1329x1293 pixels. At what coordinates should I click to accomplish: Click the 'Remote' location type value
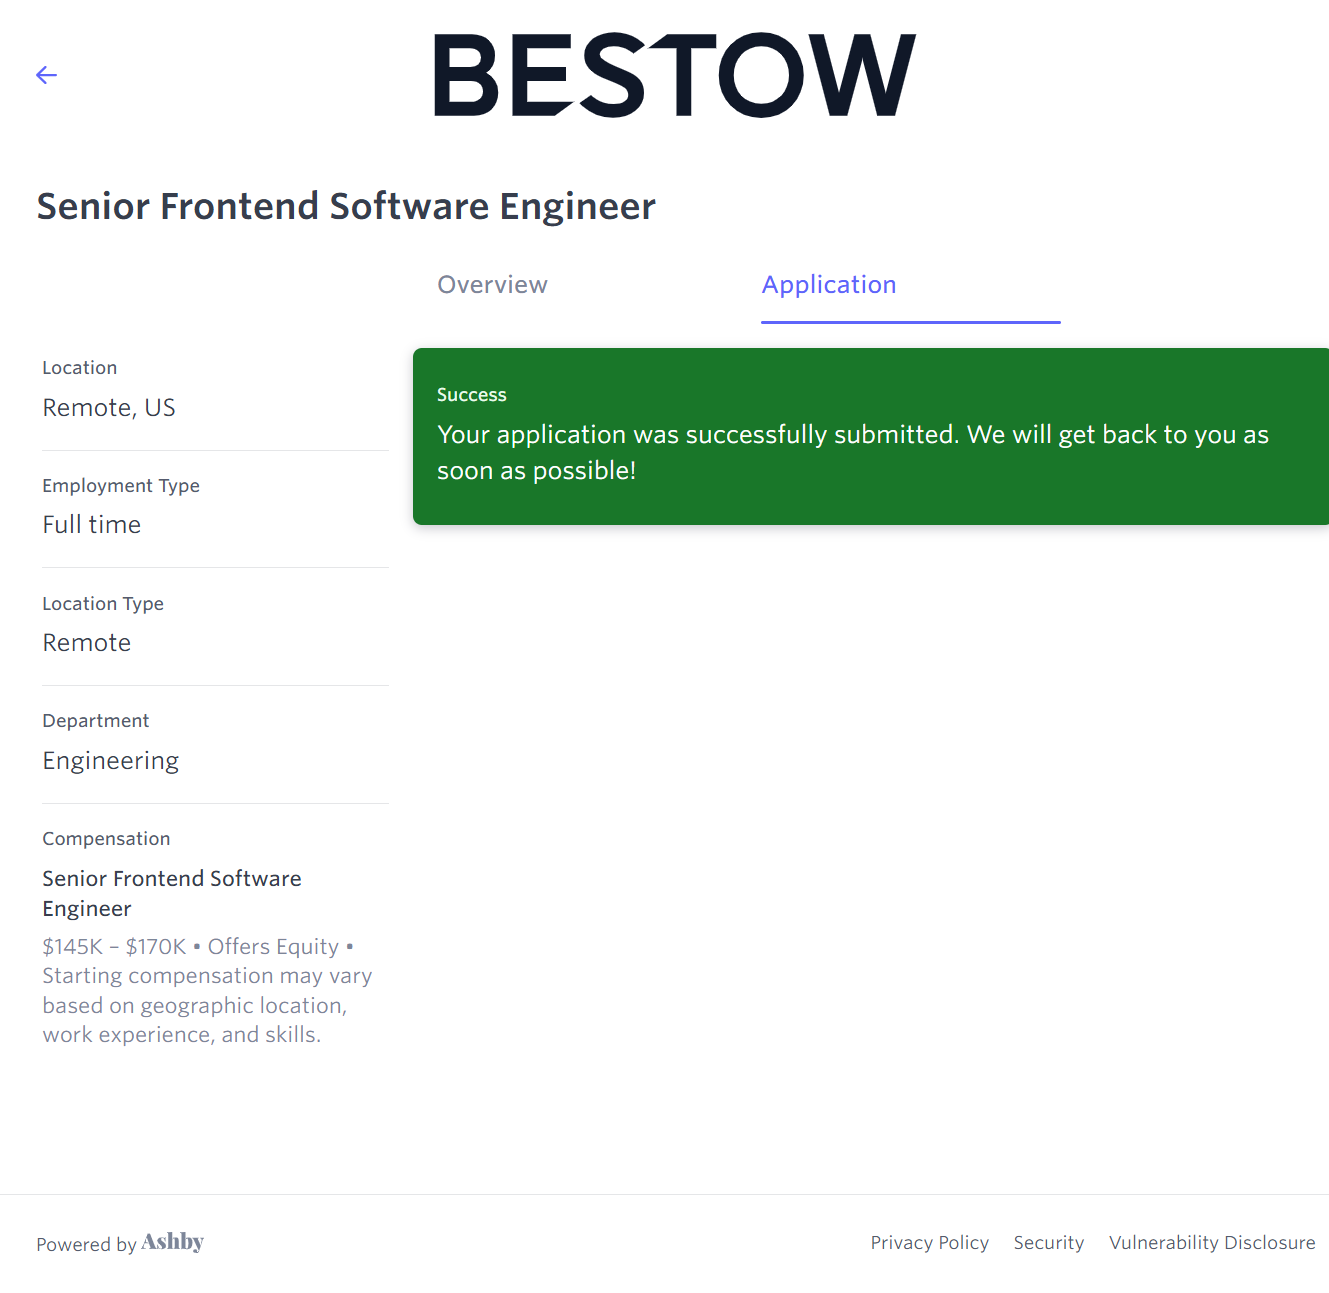click(87, 643)
